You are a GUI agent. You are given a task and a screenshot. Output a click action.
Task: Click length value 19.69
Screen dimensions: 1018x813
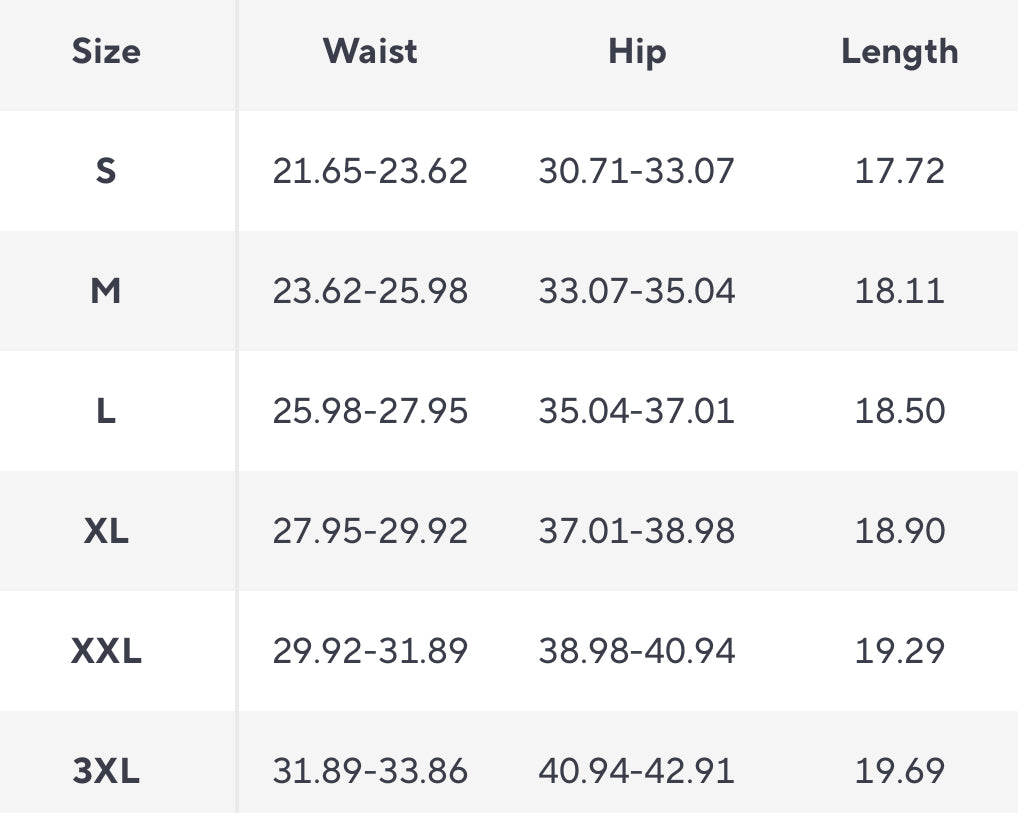click(x=899, y=771)
